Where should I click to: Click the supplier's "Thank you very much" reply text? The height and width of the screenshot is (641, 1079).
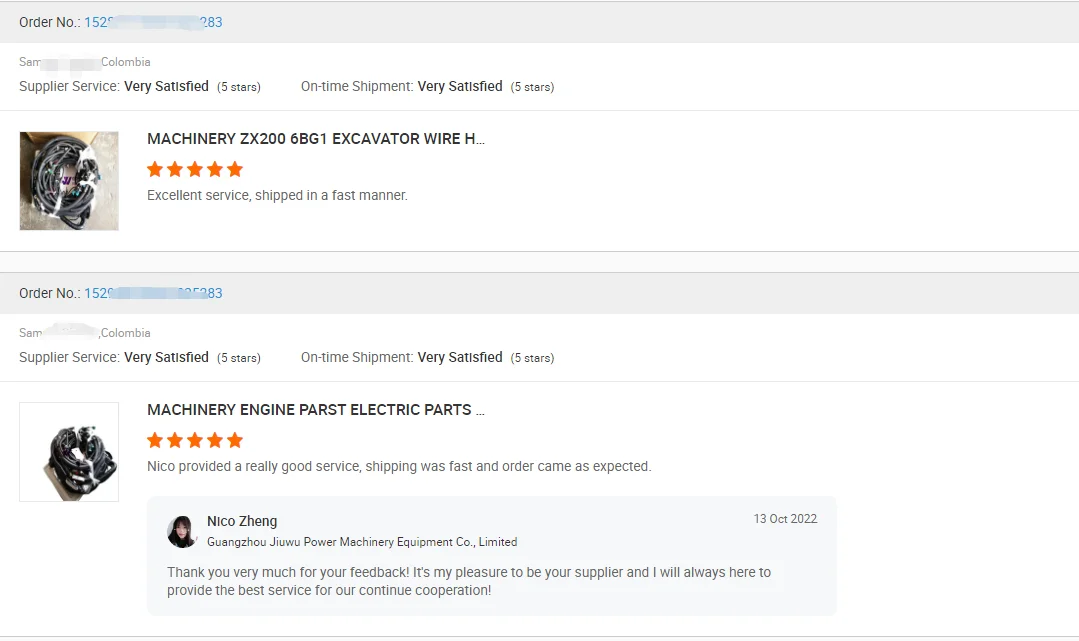tap(469, 581)
